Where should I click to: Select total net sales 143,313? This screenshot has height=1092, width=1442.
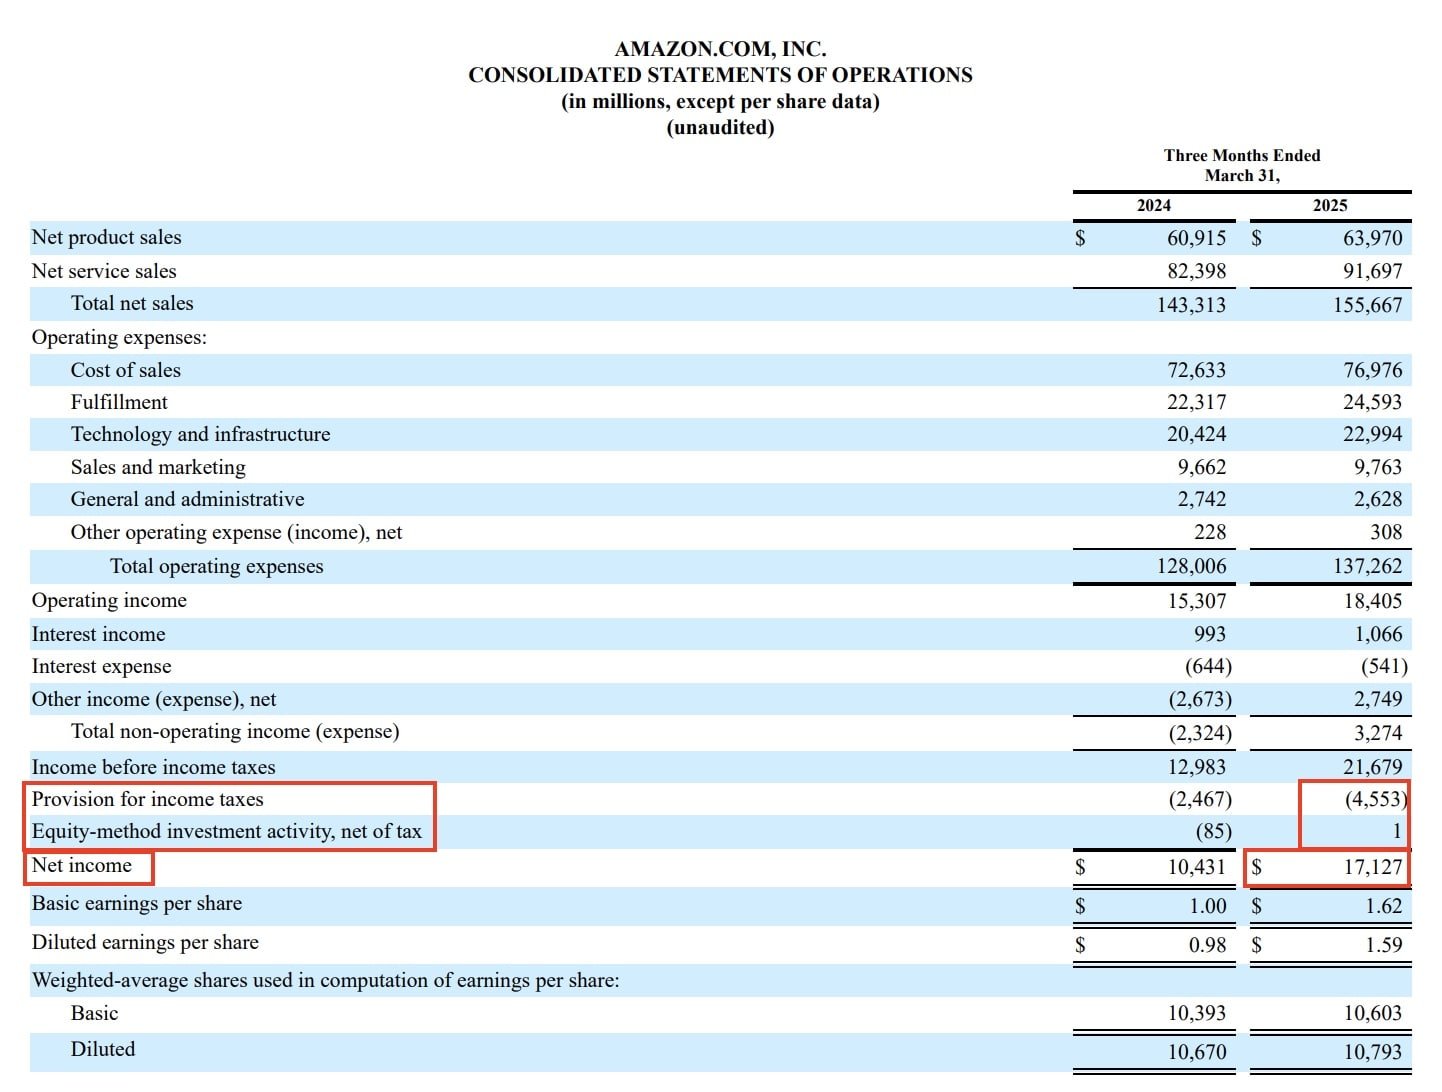[x=1191, y=305]
